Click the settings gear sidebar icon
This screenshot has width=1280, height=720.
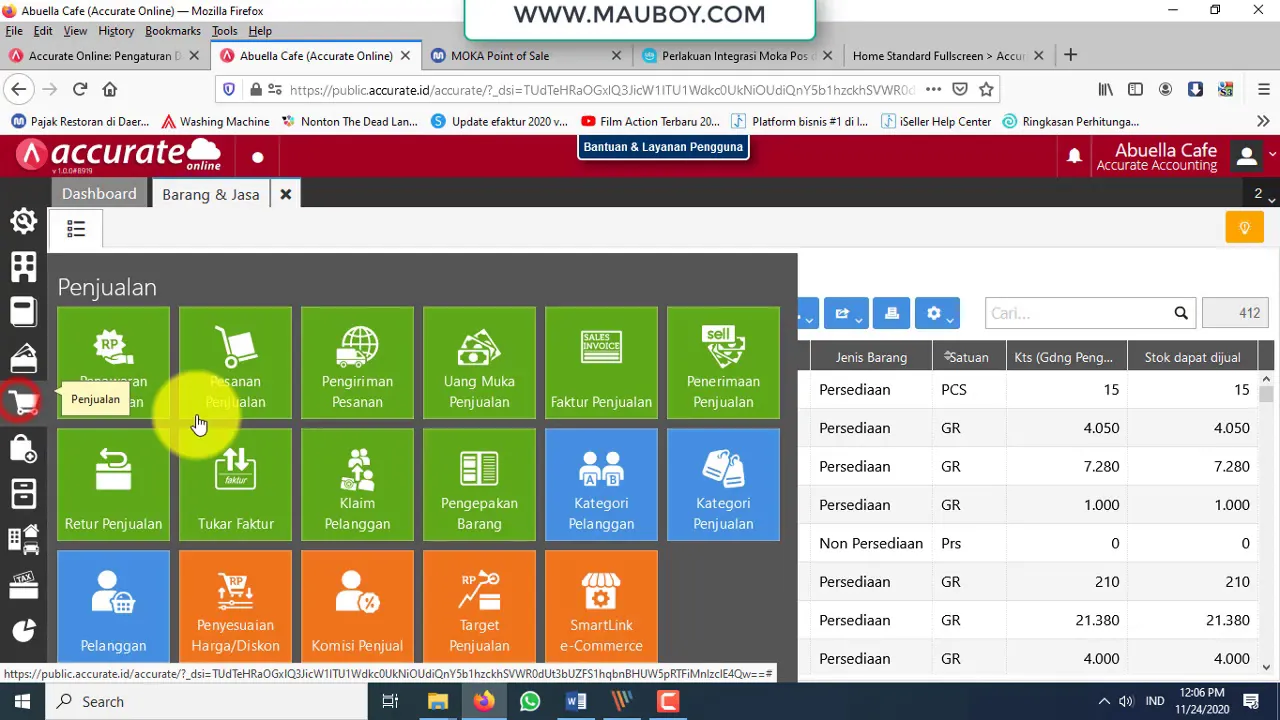point(24,221)
